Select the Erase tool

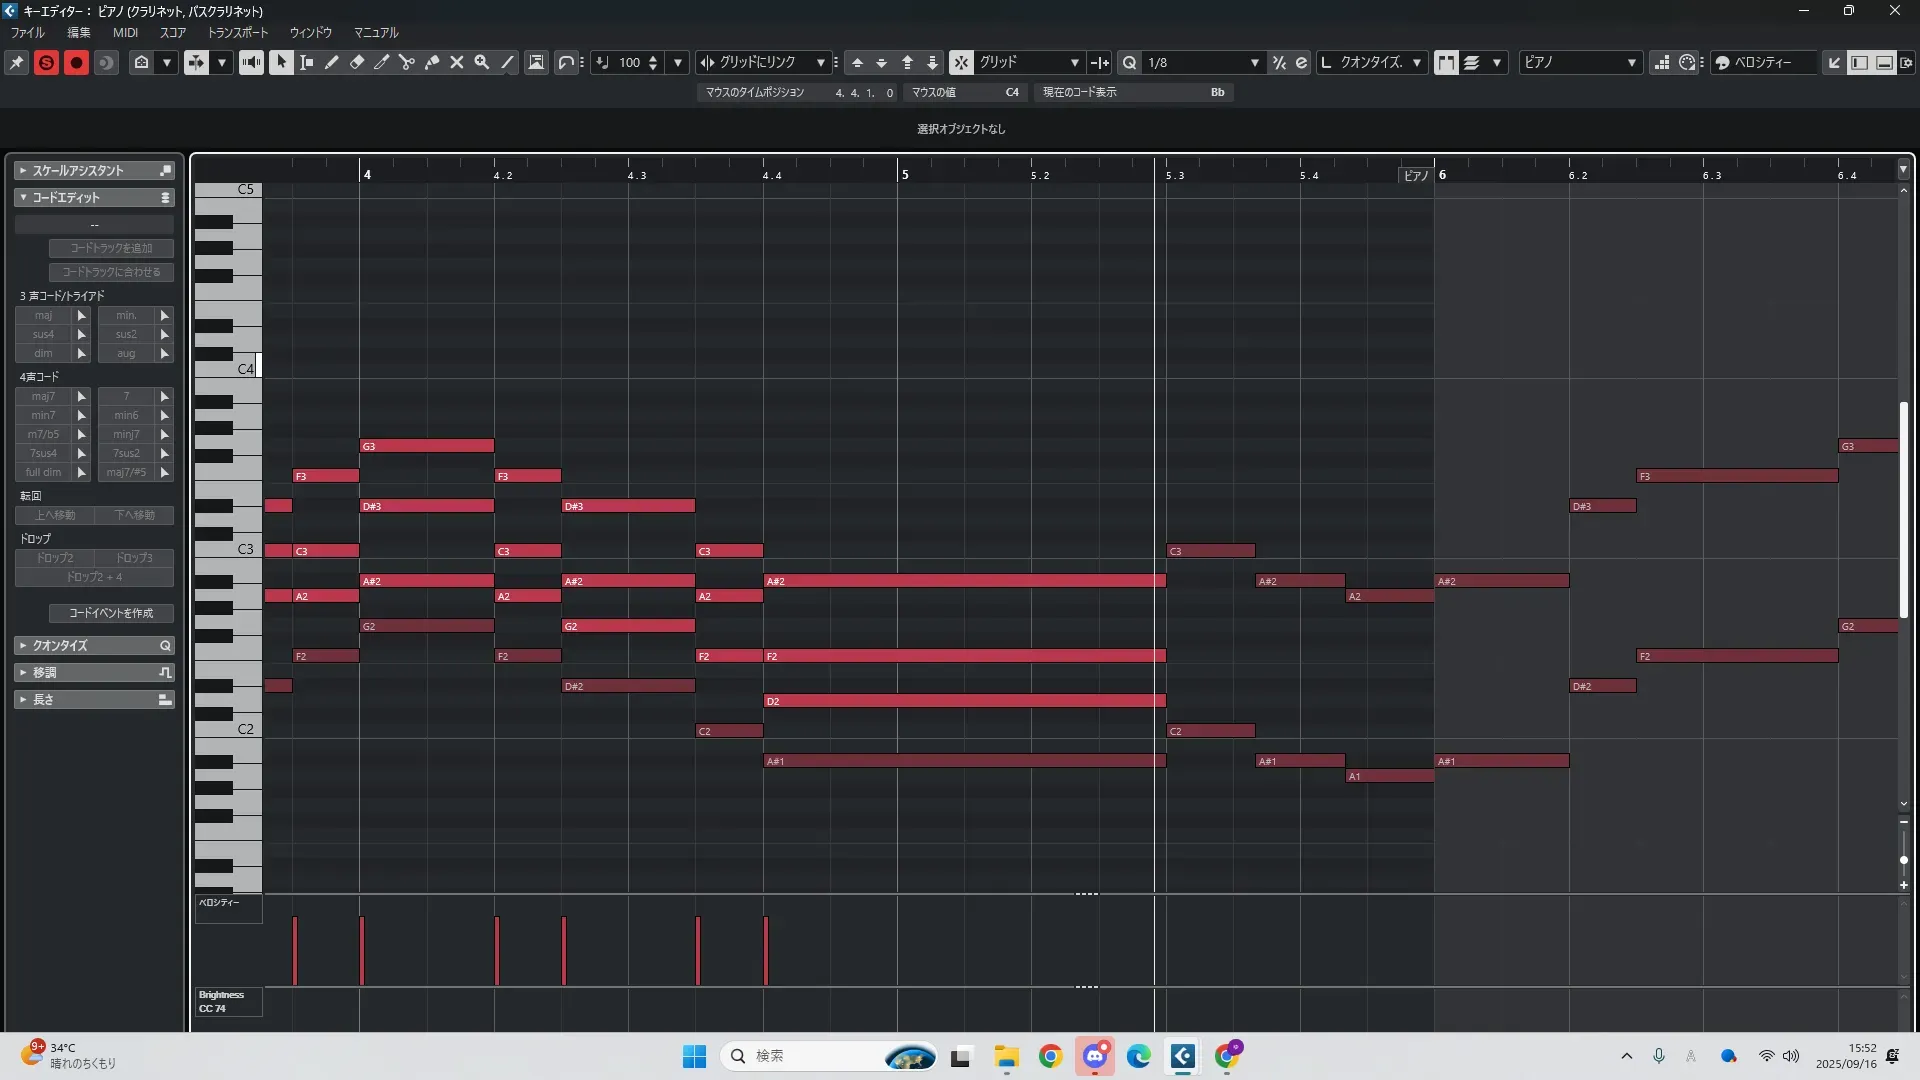pos(357,62)
